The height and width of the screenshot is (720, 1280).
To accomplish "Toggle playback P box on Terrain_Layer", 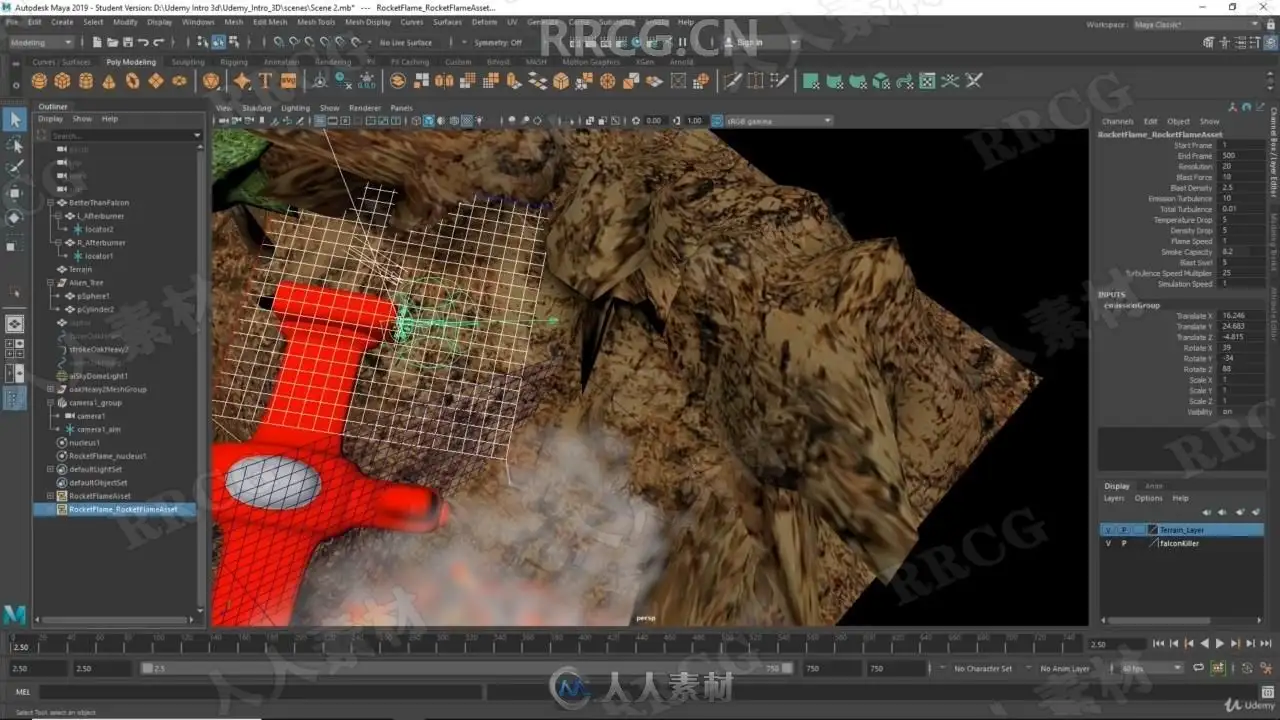I will click(1124, 530).
